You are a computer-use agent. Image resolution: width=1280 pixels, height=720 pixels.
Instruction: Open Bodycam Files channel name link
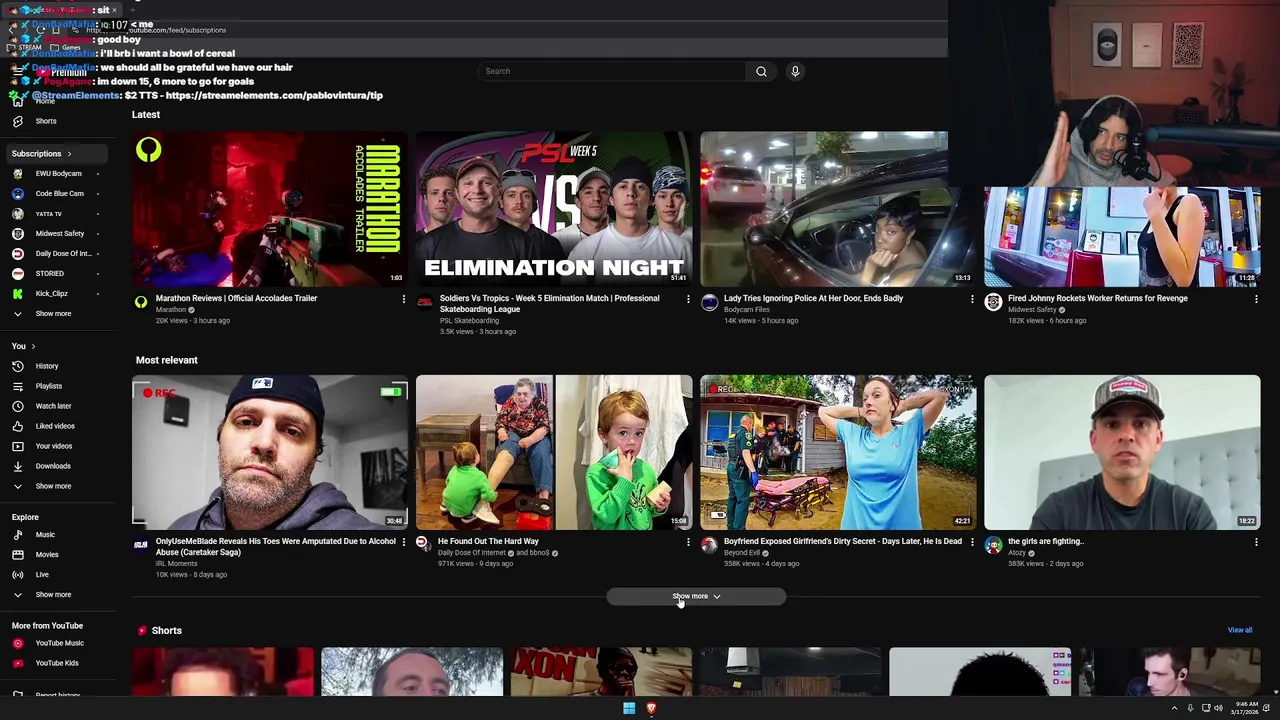point(746,310)
